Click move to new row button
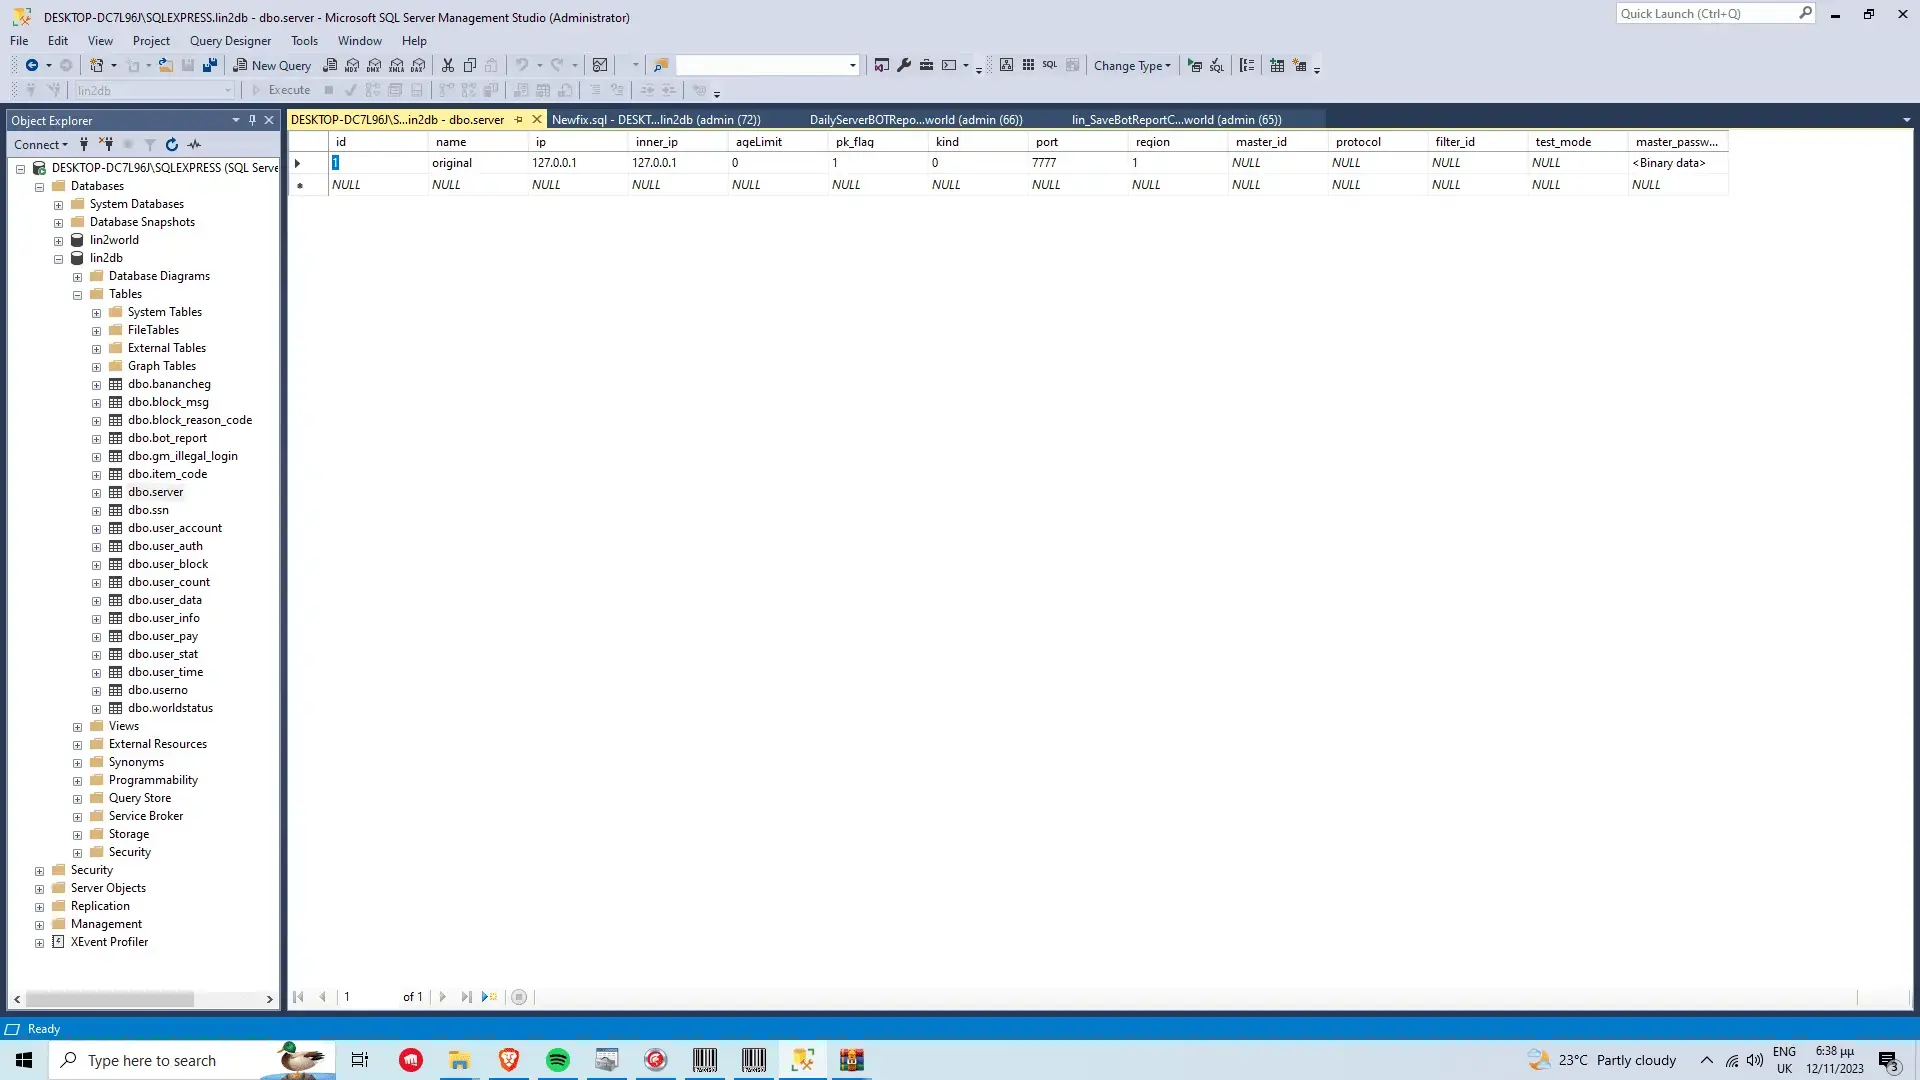The image size is (1920, 1080). pos(490,997)
